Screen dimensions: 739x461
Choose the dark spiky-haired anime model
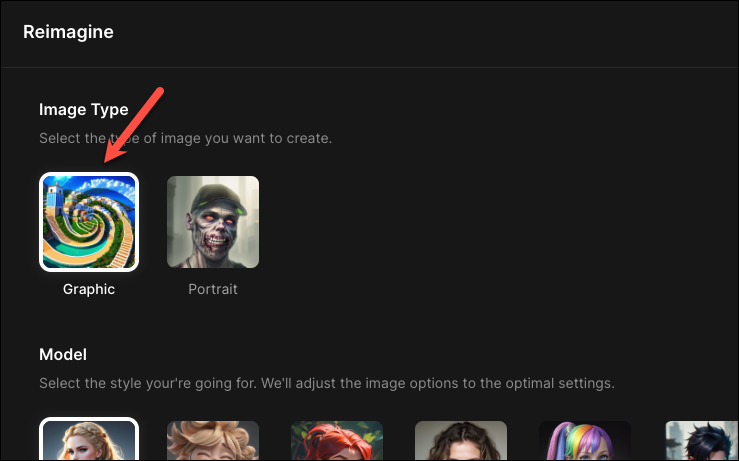click(x=702, y=441)
